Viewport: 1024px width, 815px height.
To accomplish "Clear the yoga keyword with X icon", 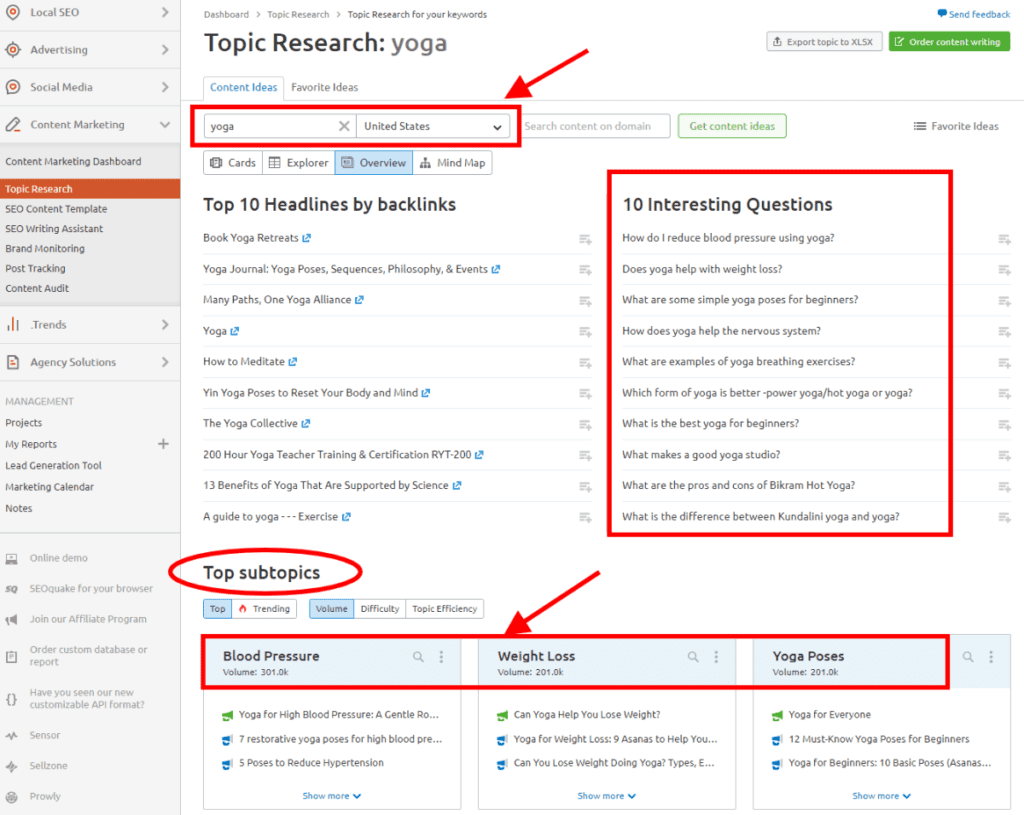I will pos(344,126).
